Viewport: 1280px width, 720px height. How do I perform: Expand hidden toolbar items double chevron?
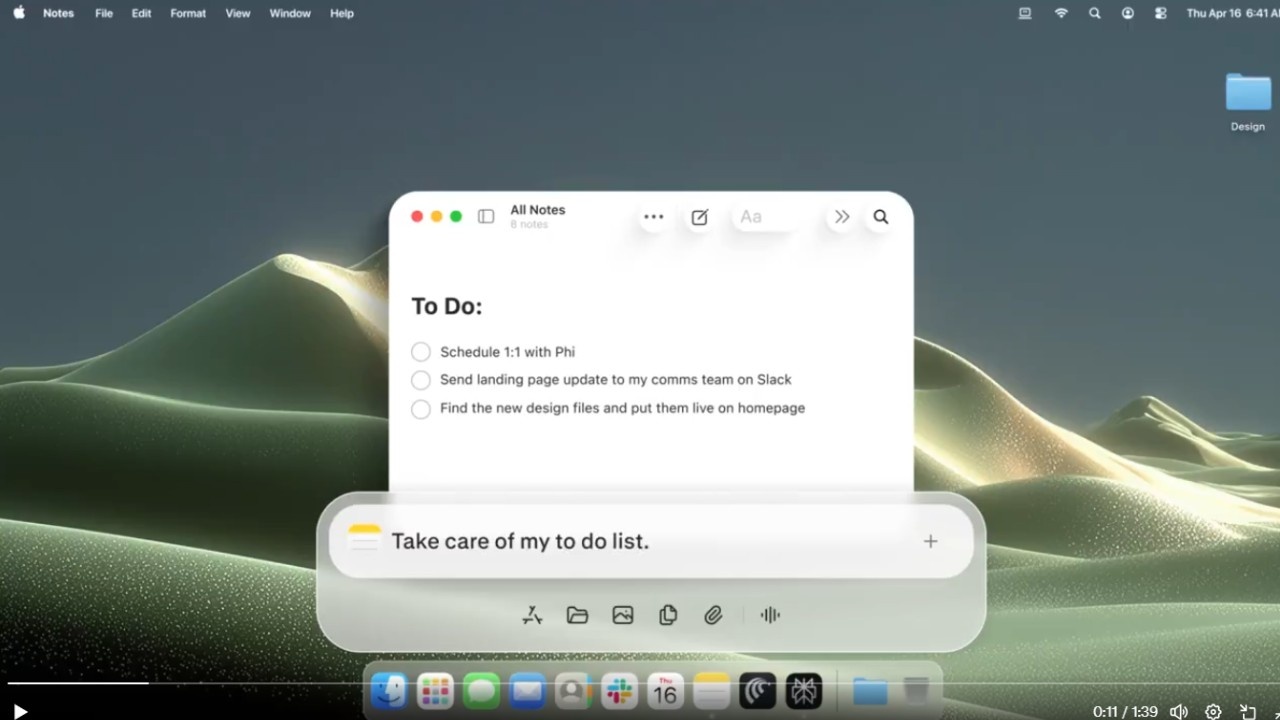pos(842,217)
